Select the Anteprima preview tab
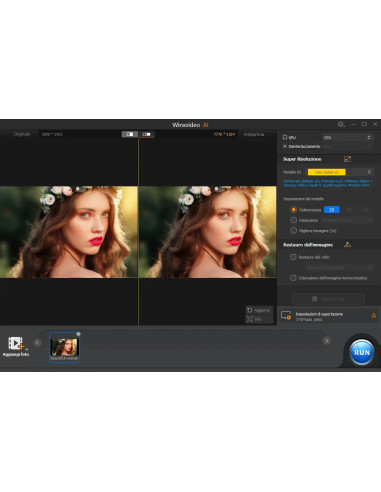 254,134
